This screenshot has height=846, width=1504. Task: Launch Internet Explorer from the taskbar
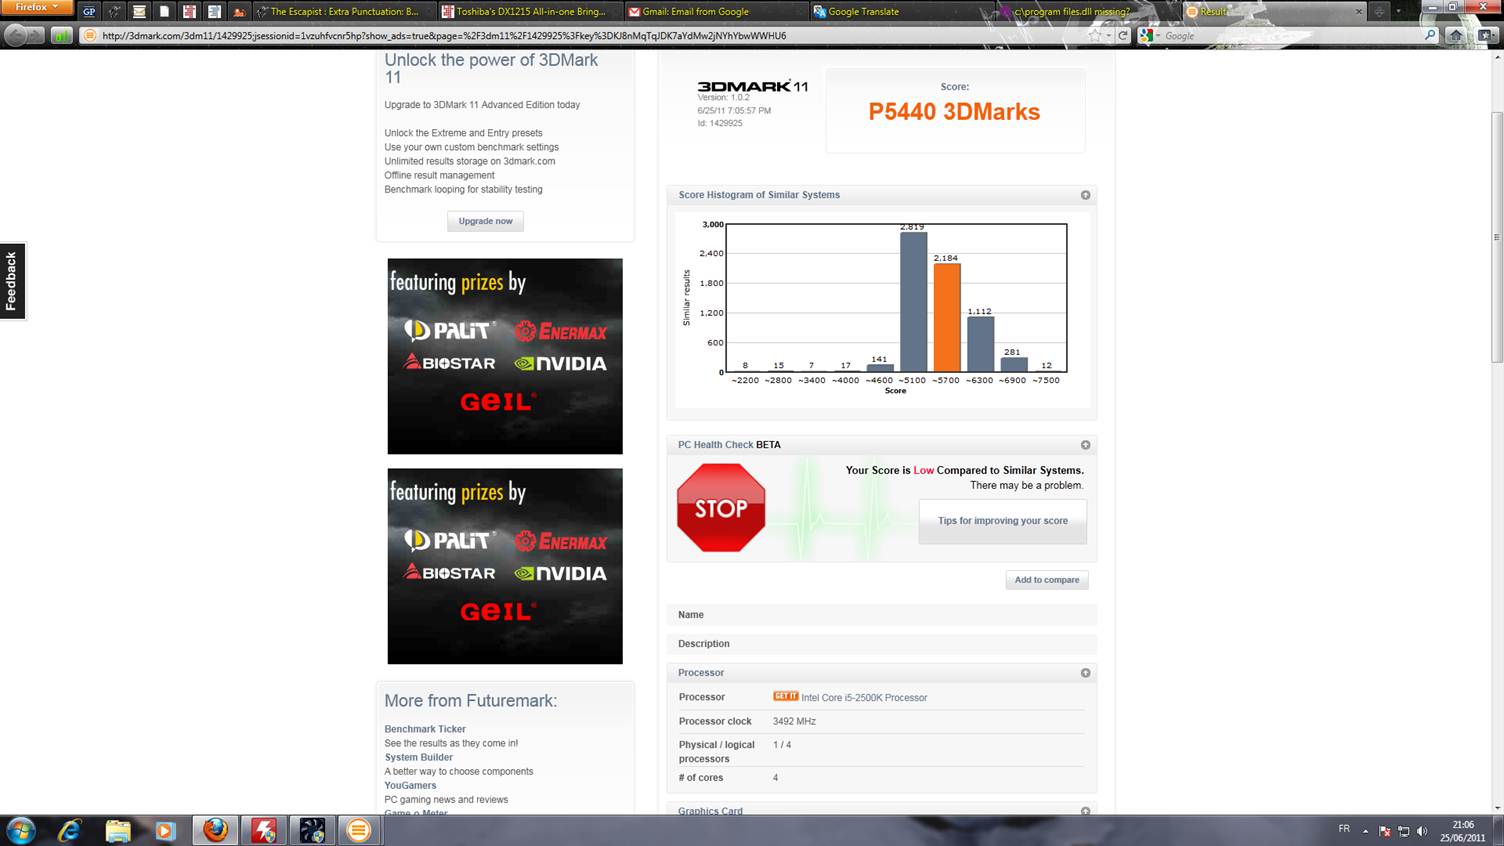coord(69,830)
